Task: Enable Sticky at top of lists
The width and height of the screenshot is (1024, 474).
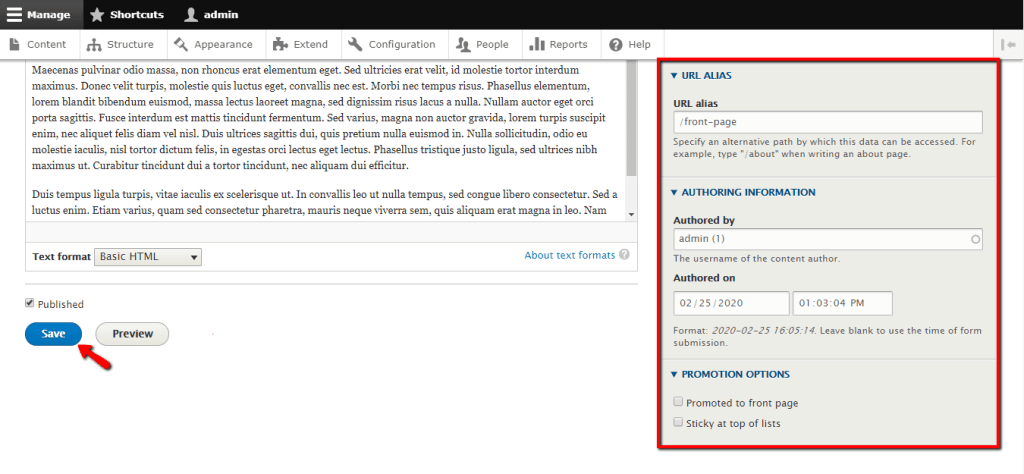Action: (x=679, y=422)
